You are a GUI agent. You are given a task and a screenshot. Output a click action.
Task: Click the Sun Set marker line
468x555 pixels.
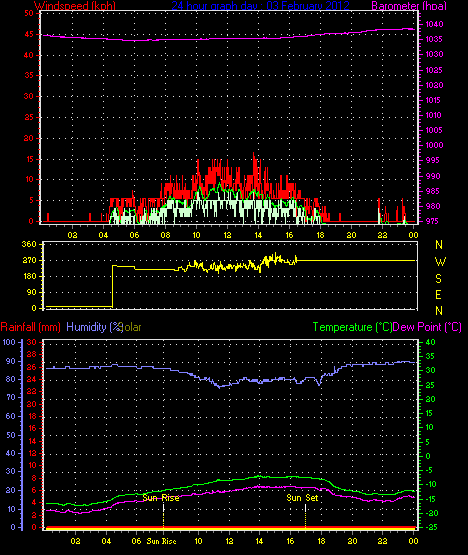click(x=305, y=515)
